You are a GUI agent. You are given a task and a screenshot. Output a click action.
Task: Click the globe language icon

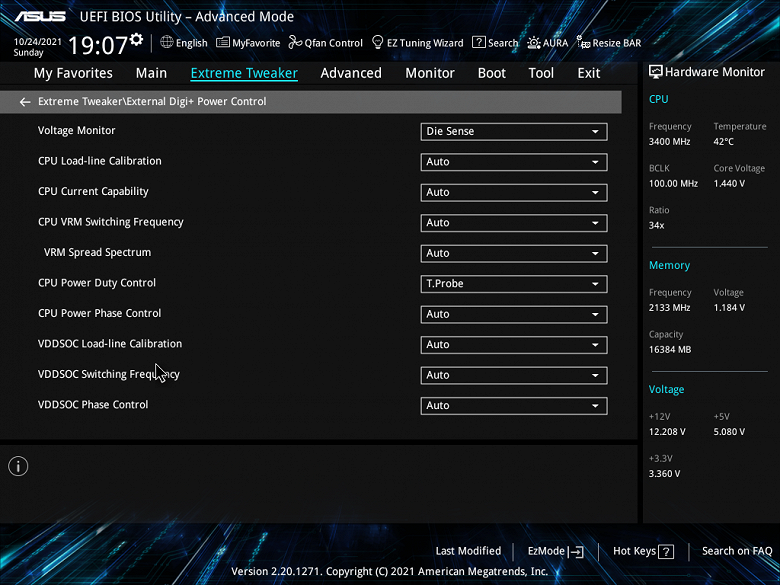(167, 42)
